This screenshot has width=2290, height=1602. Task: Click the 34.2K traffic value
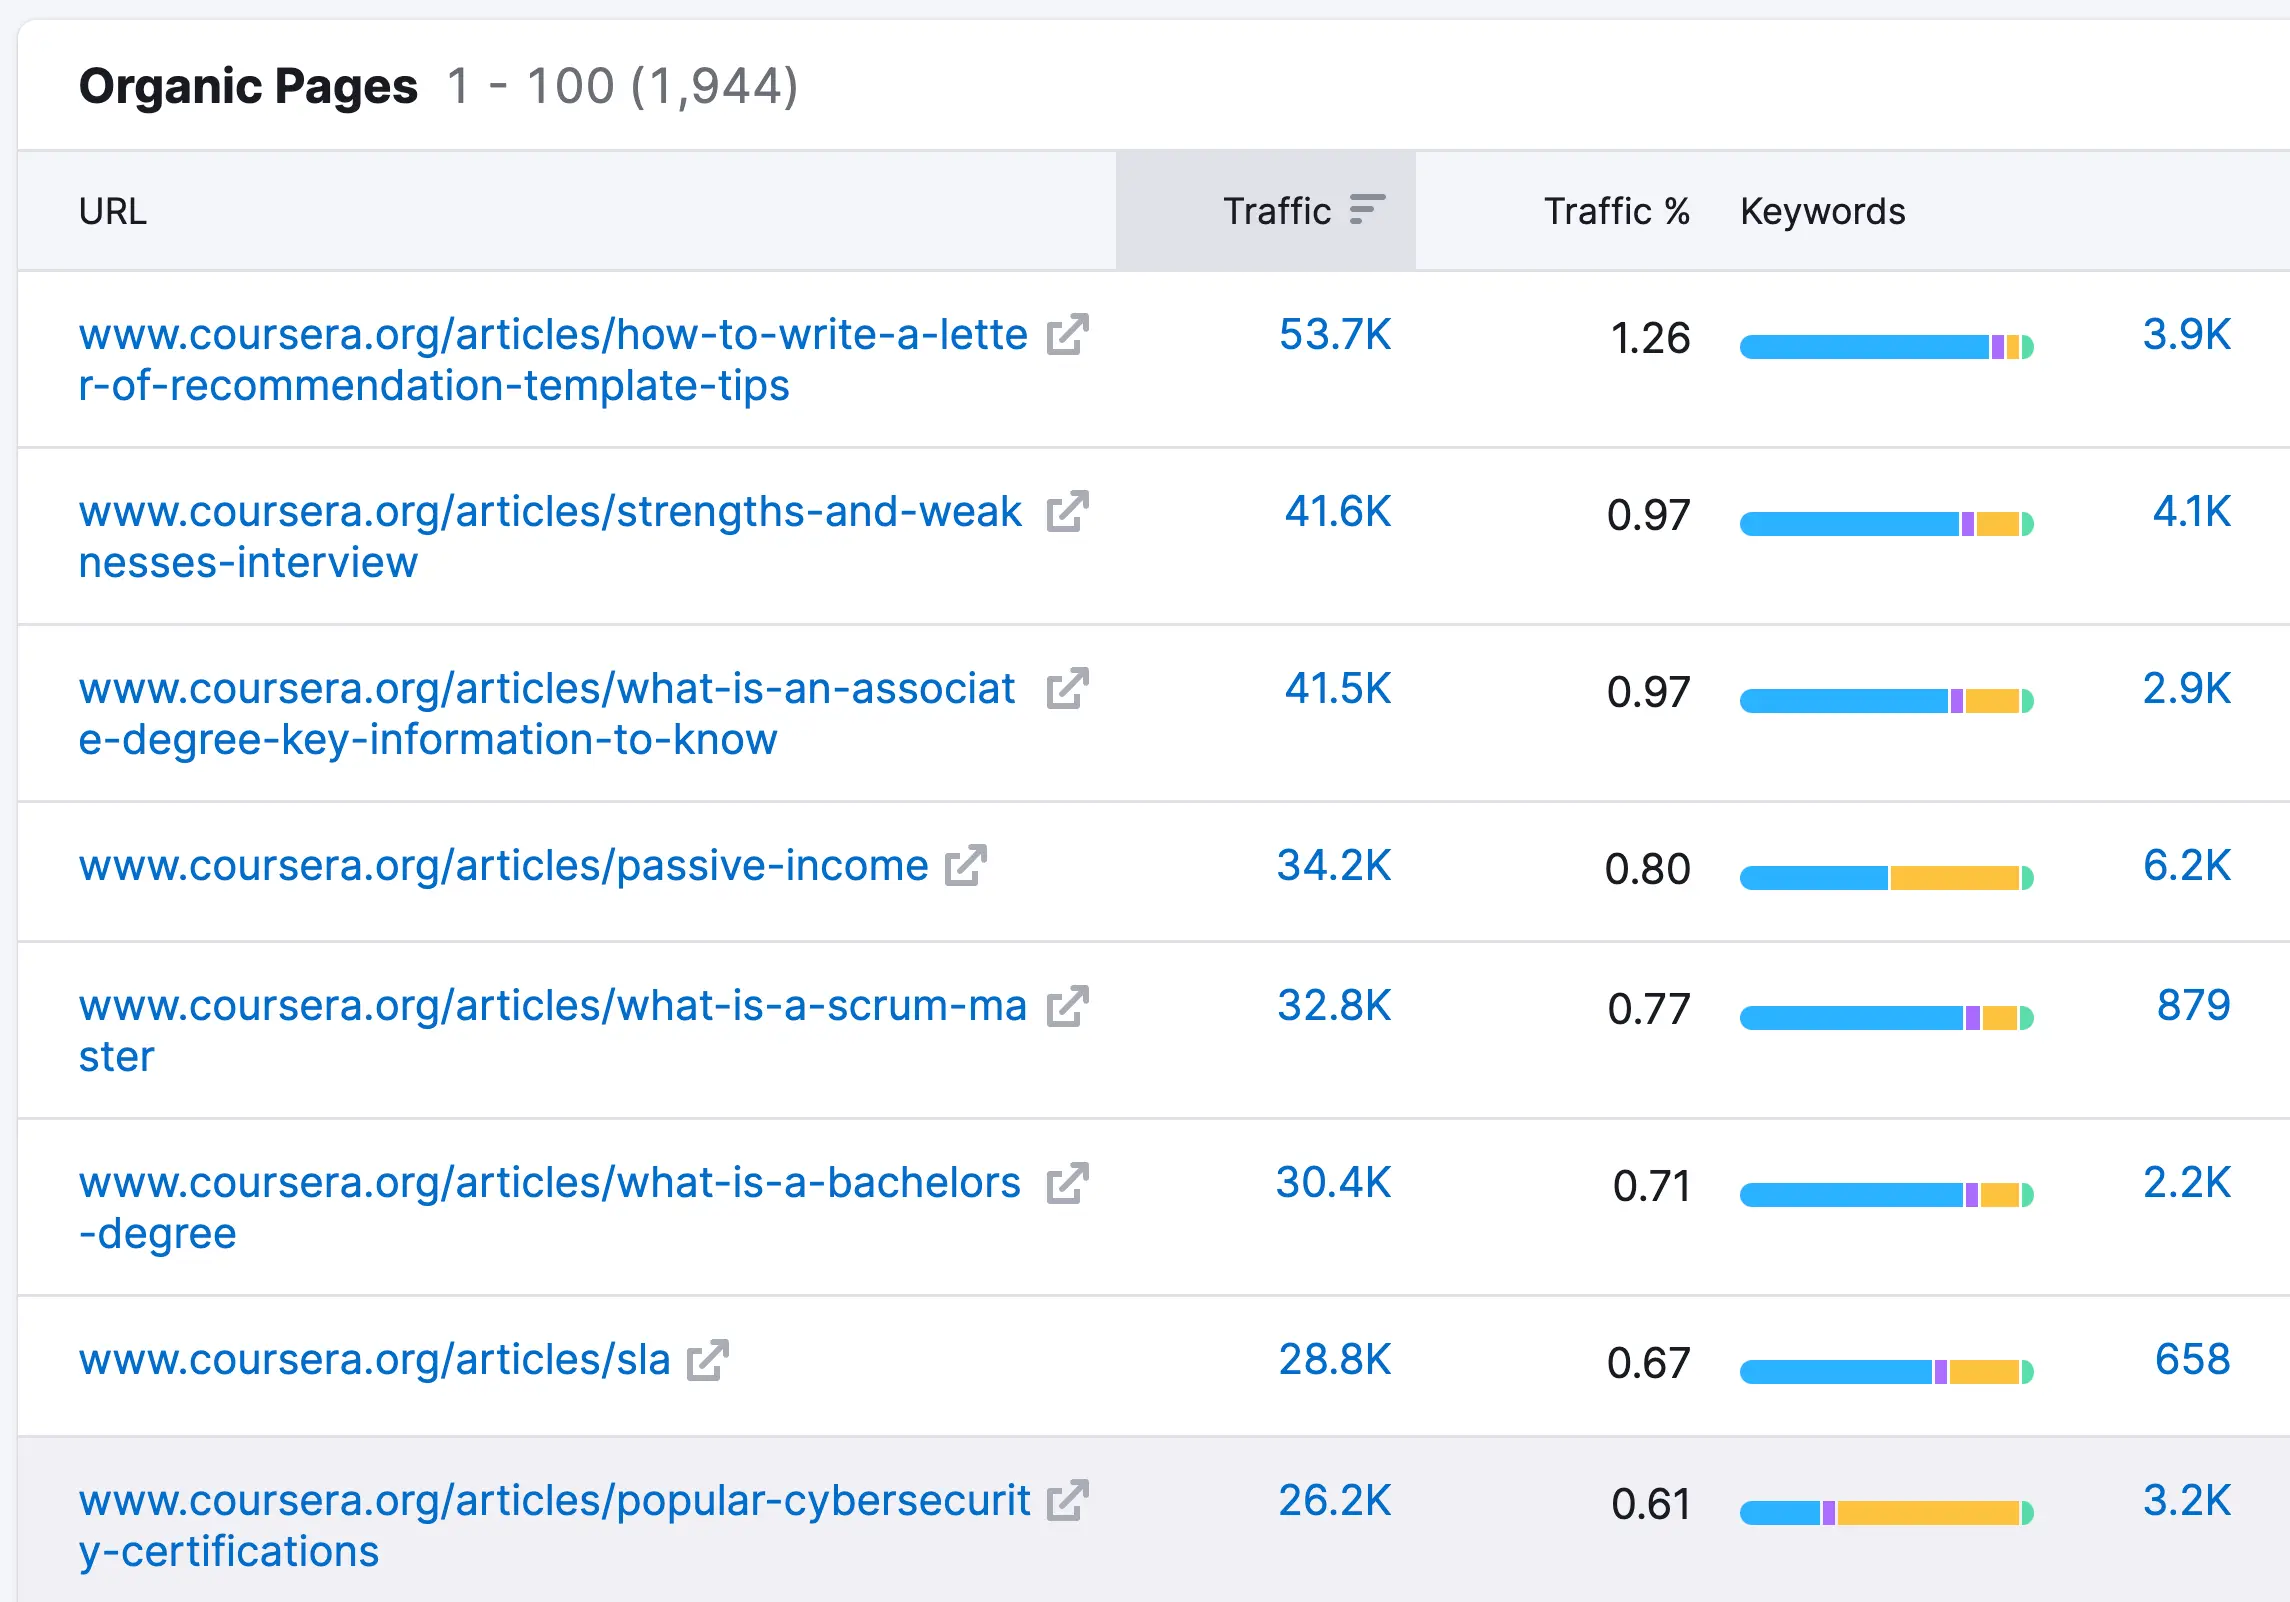coord(1334,866)
